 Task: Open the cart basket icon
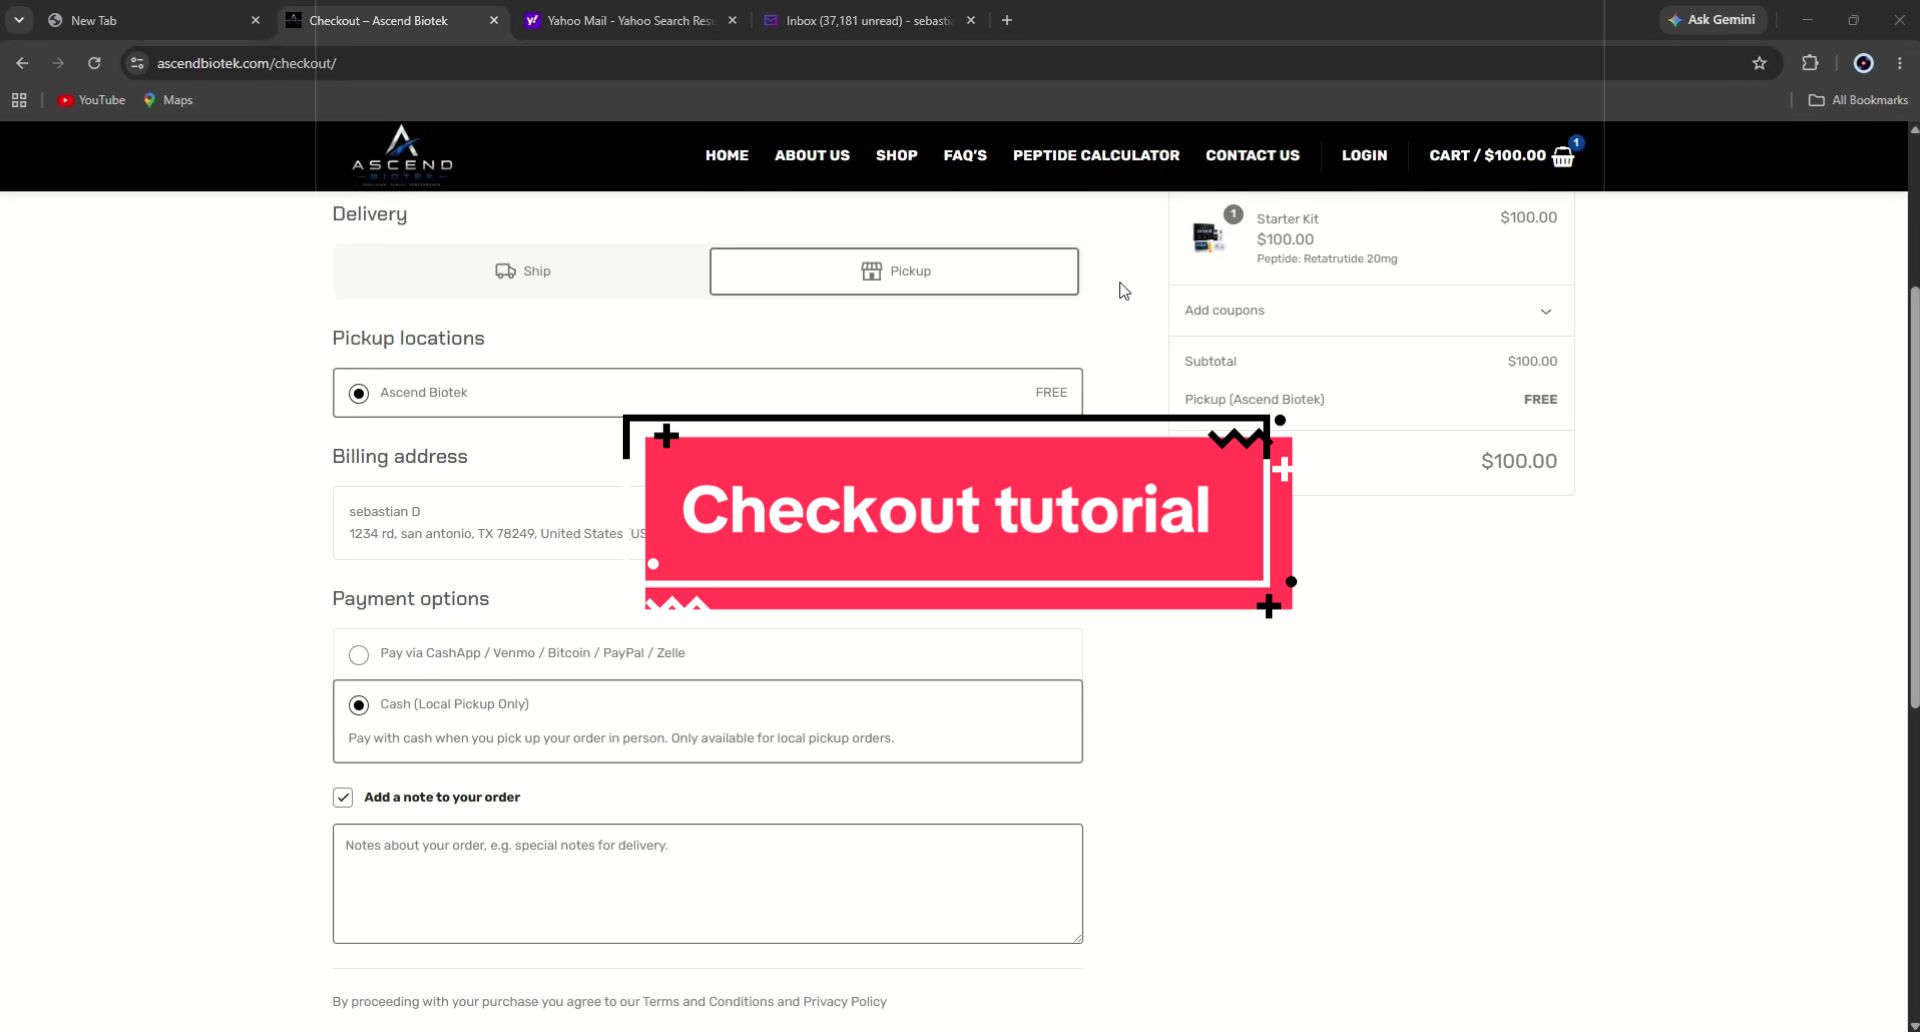tap(1563, 156)
